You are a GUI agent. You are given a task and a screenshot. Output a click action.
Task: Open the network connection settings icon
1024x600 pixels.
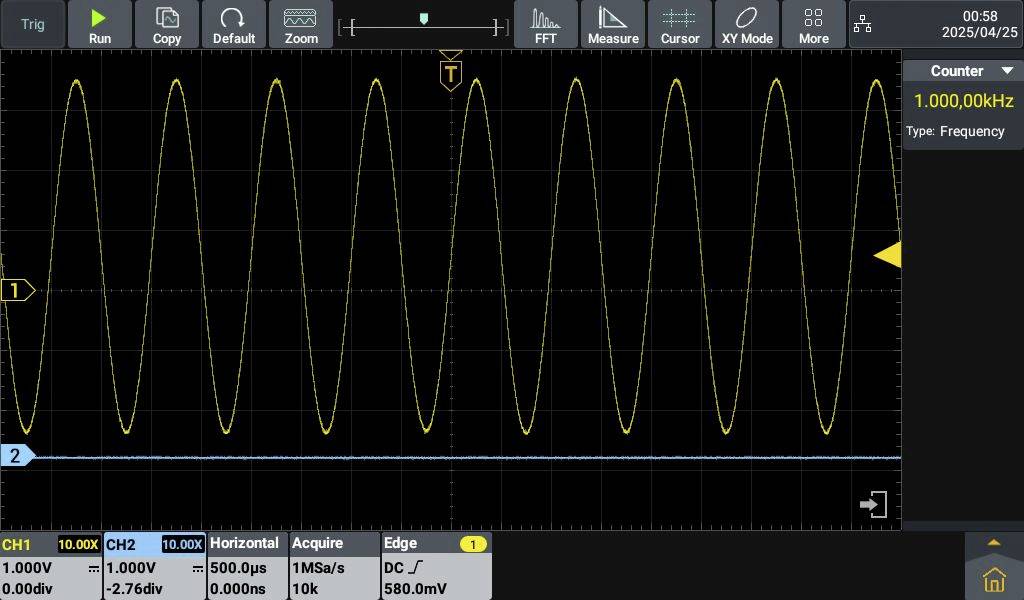tap(865, 24)
